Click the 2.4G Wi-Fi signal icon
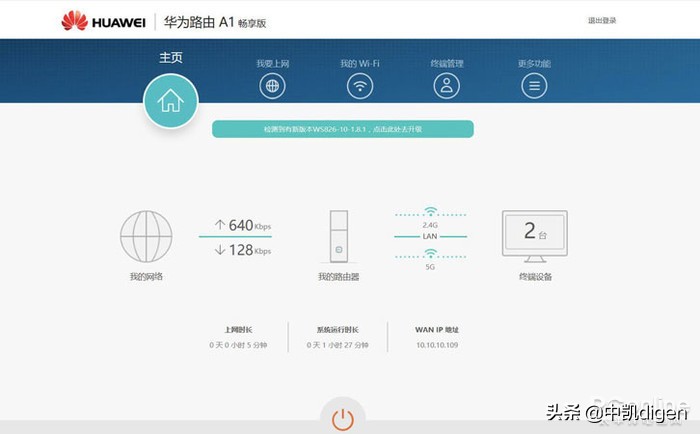The width and height of the screenshot is (700, 434). [x=430, y=211]
